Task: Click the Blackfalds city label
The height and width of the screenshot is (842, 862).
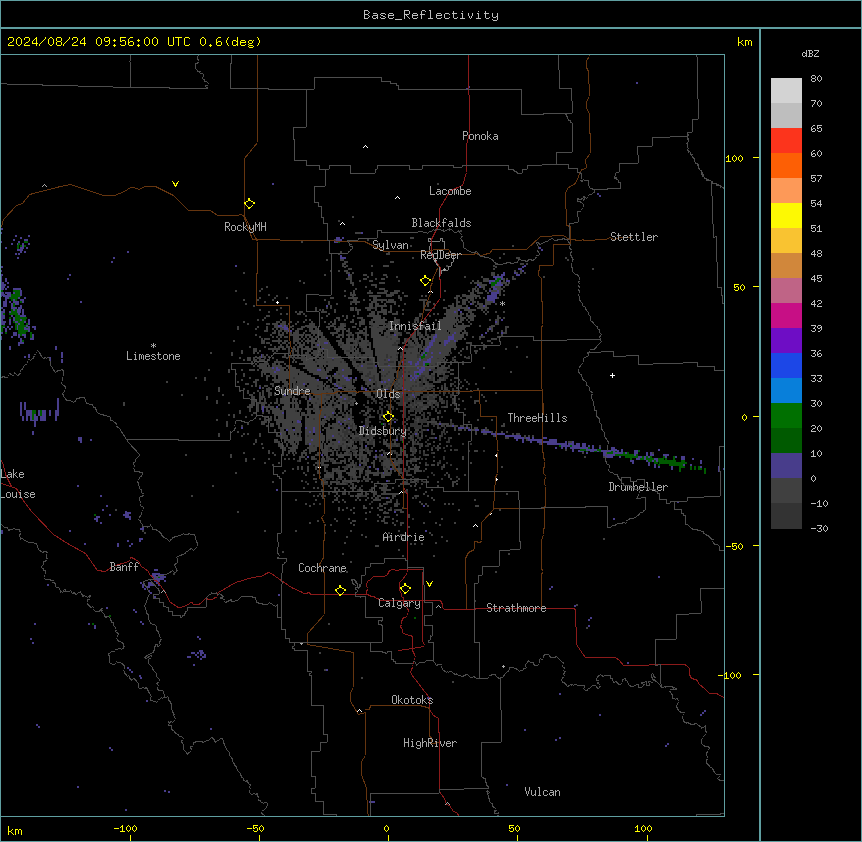Action: (x=441, y=223)
